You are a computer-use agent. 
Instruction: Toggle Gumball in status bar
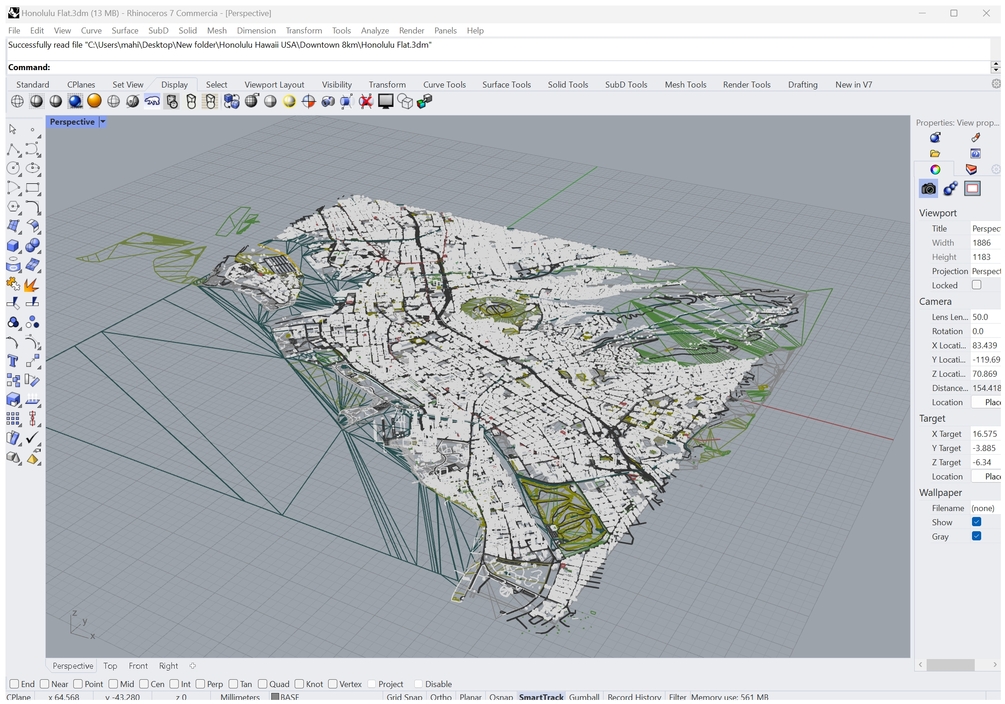(584, 697)
